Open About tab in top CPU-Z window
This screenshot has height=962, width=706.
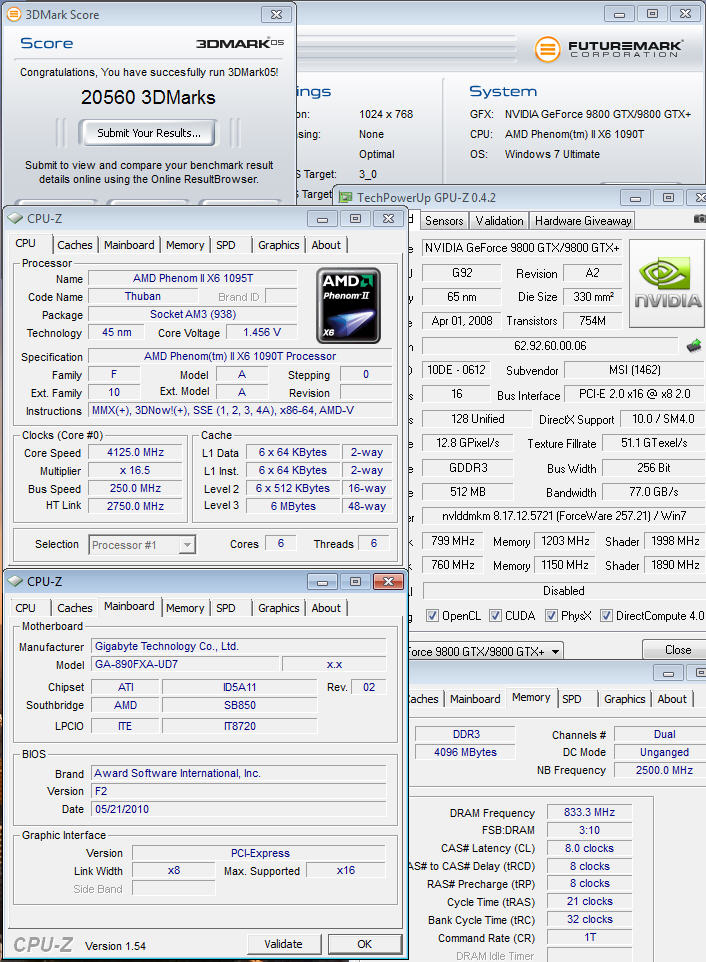[x=326, y=245]
